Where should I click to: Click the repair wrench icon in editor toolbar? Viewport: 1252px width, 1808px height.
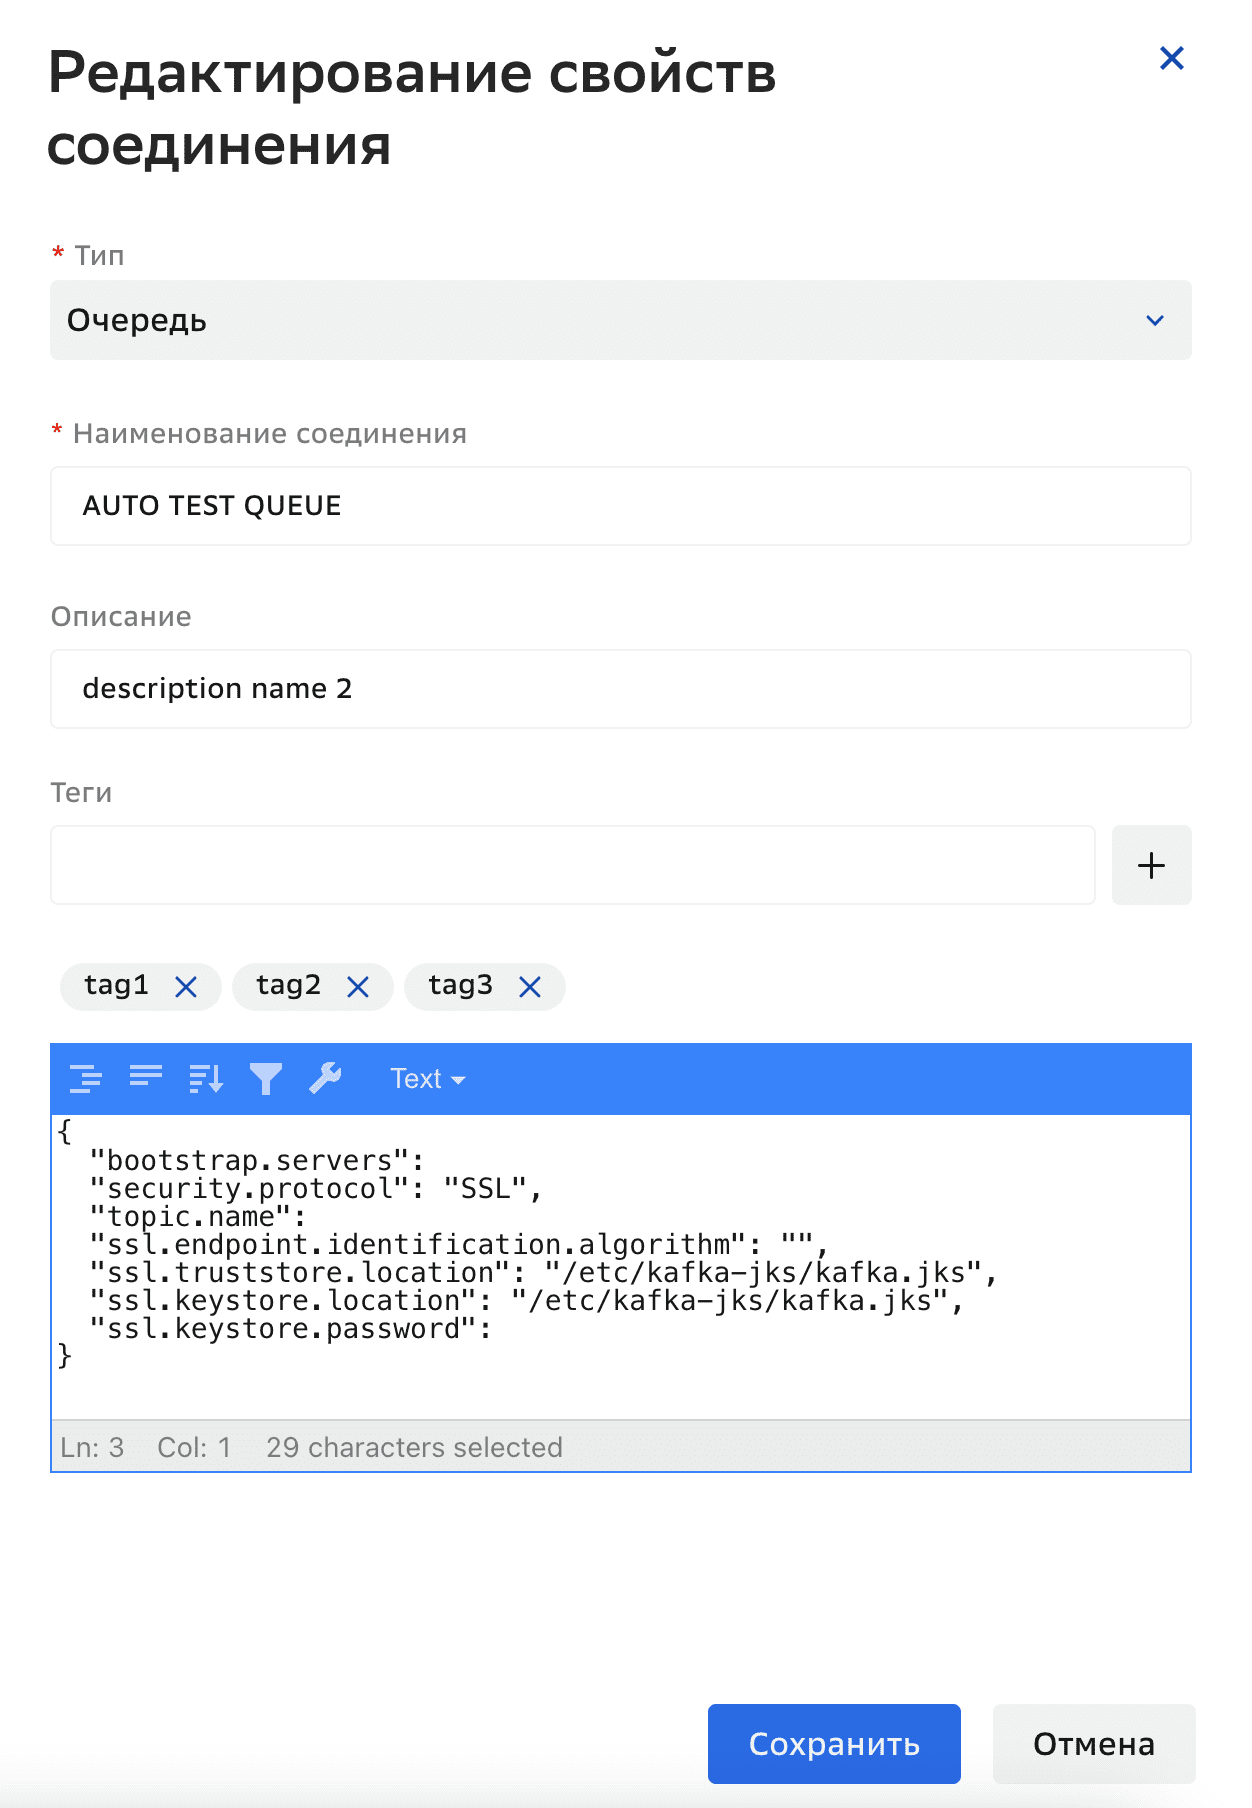325,1079
